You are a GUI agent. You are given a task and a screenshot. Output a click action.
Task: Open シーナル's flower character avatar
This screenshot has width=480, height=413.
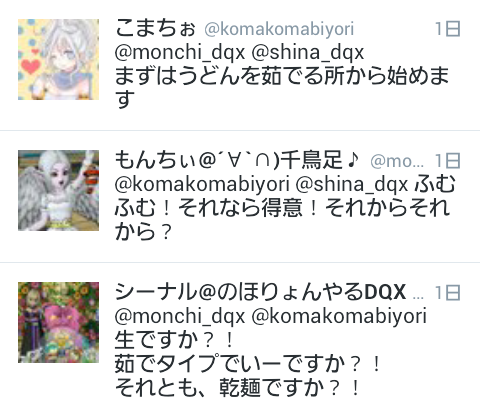pos(58,322)
